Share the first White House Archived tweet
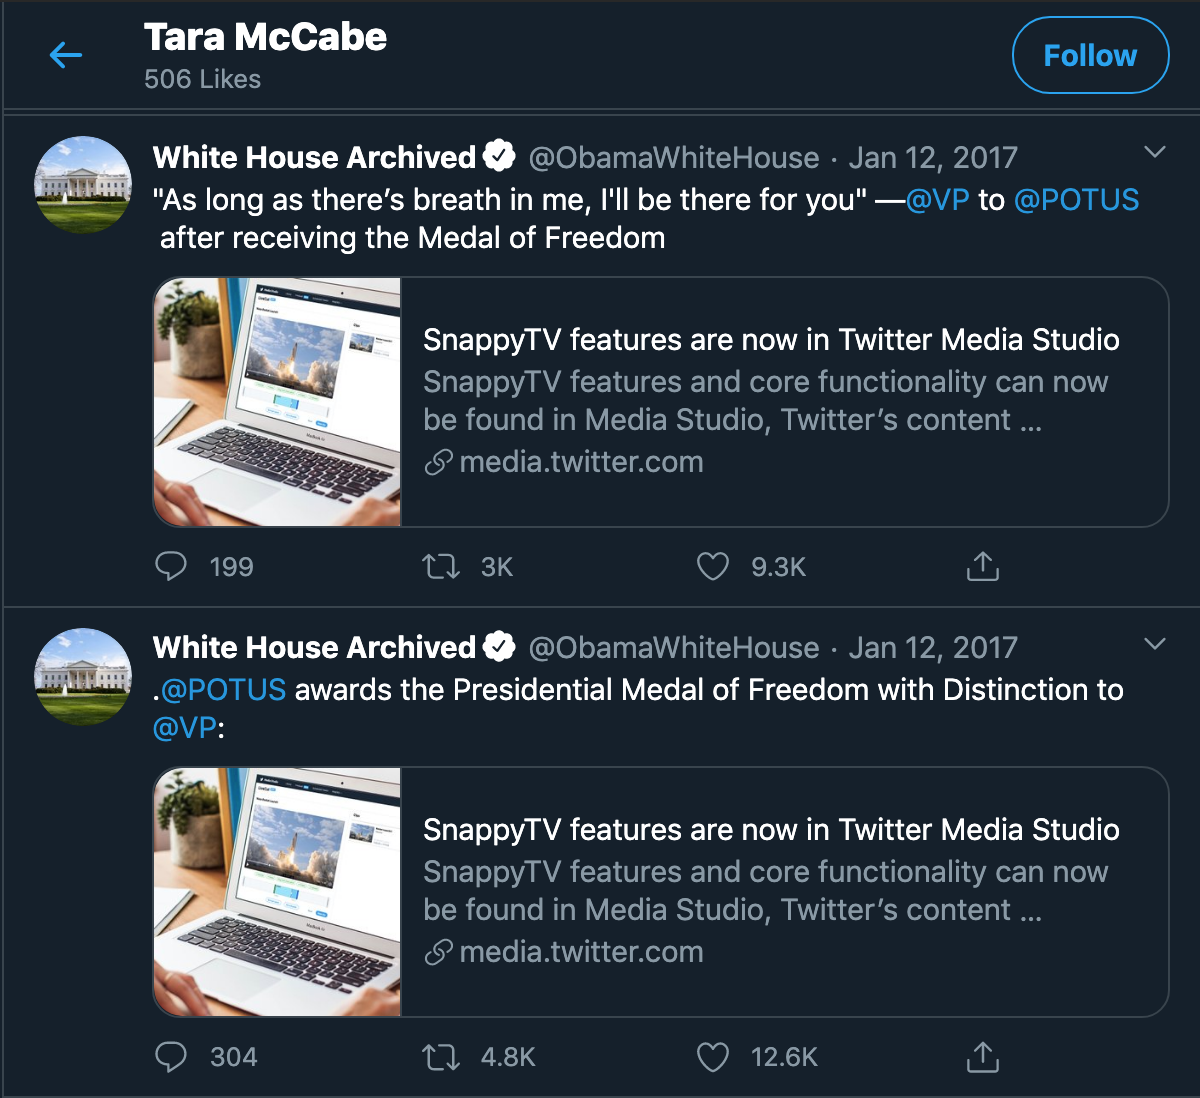Image resolution: width=1200 pixels, height=1098 pixels. [x=983, y=567]
